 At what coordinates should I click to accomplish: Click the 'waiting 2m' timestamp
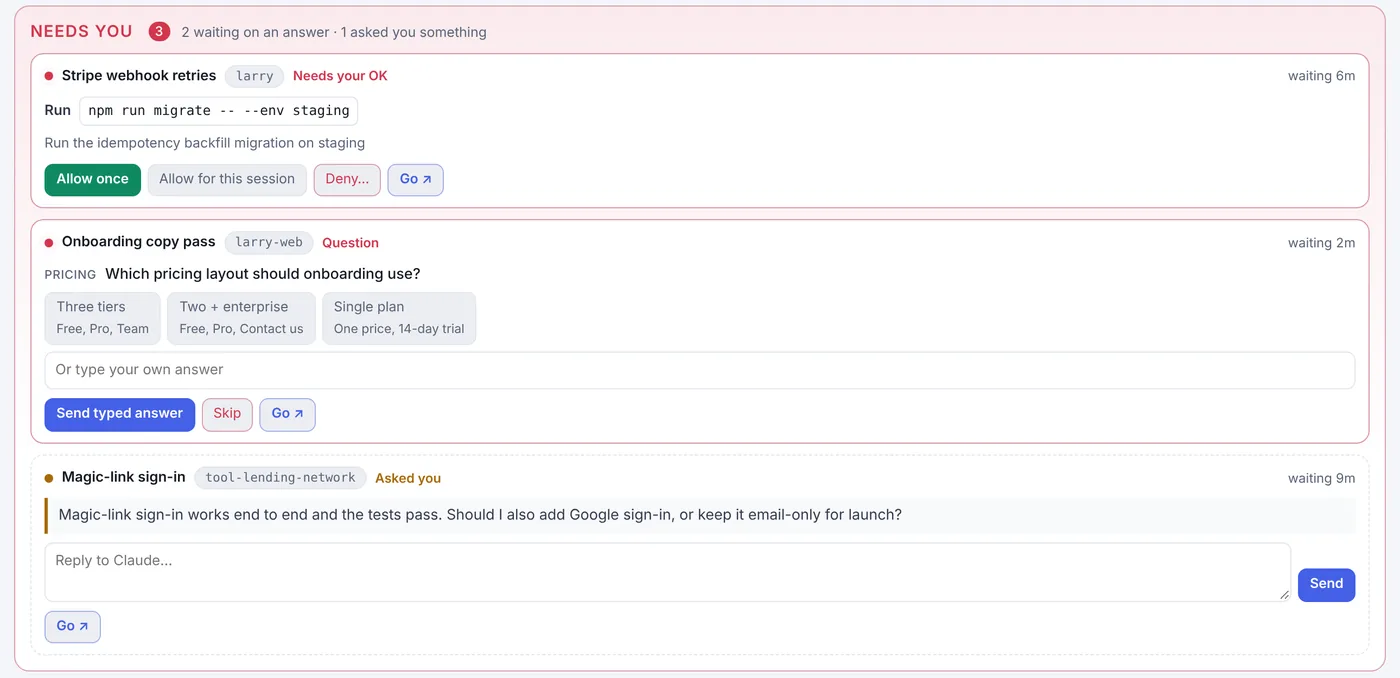pyautogui.click(x=1321, y=242)
